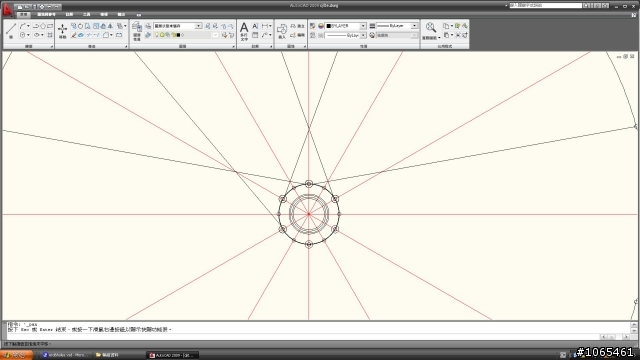Click the Windows Start button
640x360 pixels.
(x=16, y=355)
